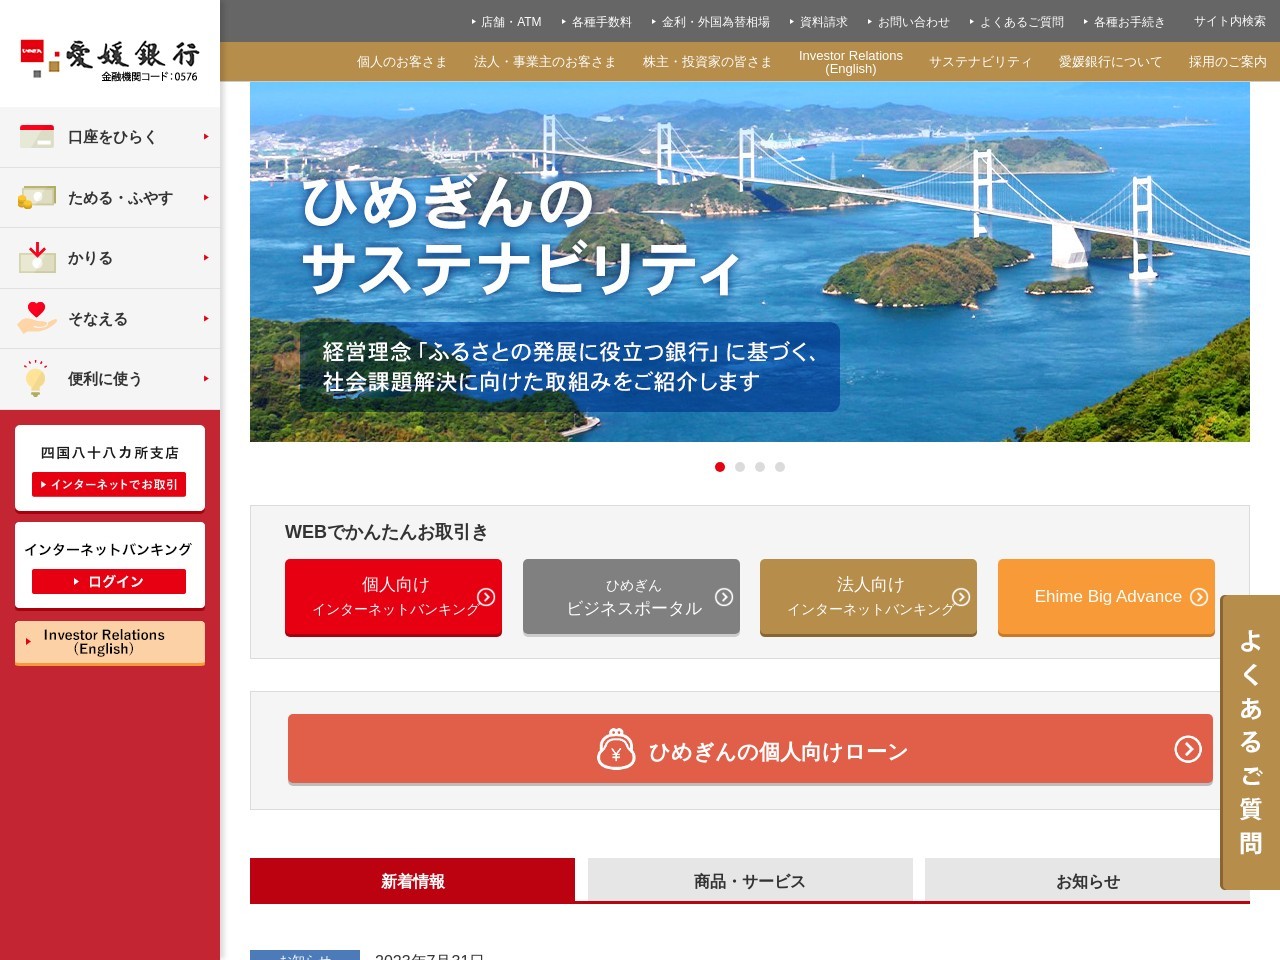Select the second carousel dot
Screen dimensions: 1280x960
(x=740, y=467)
